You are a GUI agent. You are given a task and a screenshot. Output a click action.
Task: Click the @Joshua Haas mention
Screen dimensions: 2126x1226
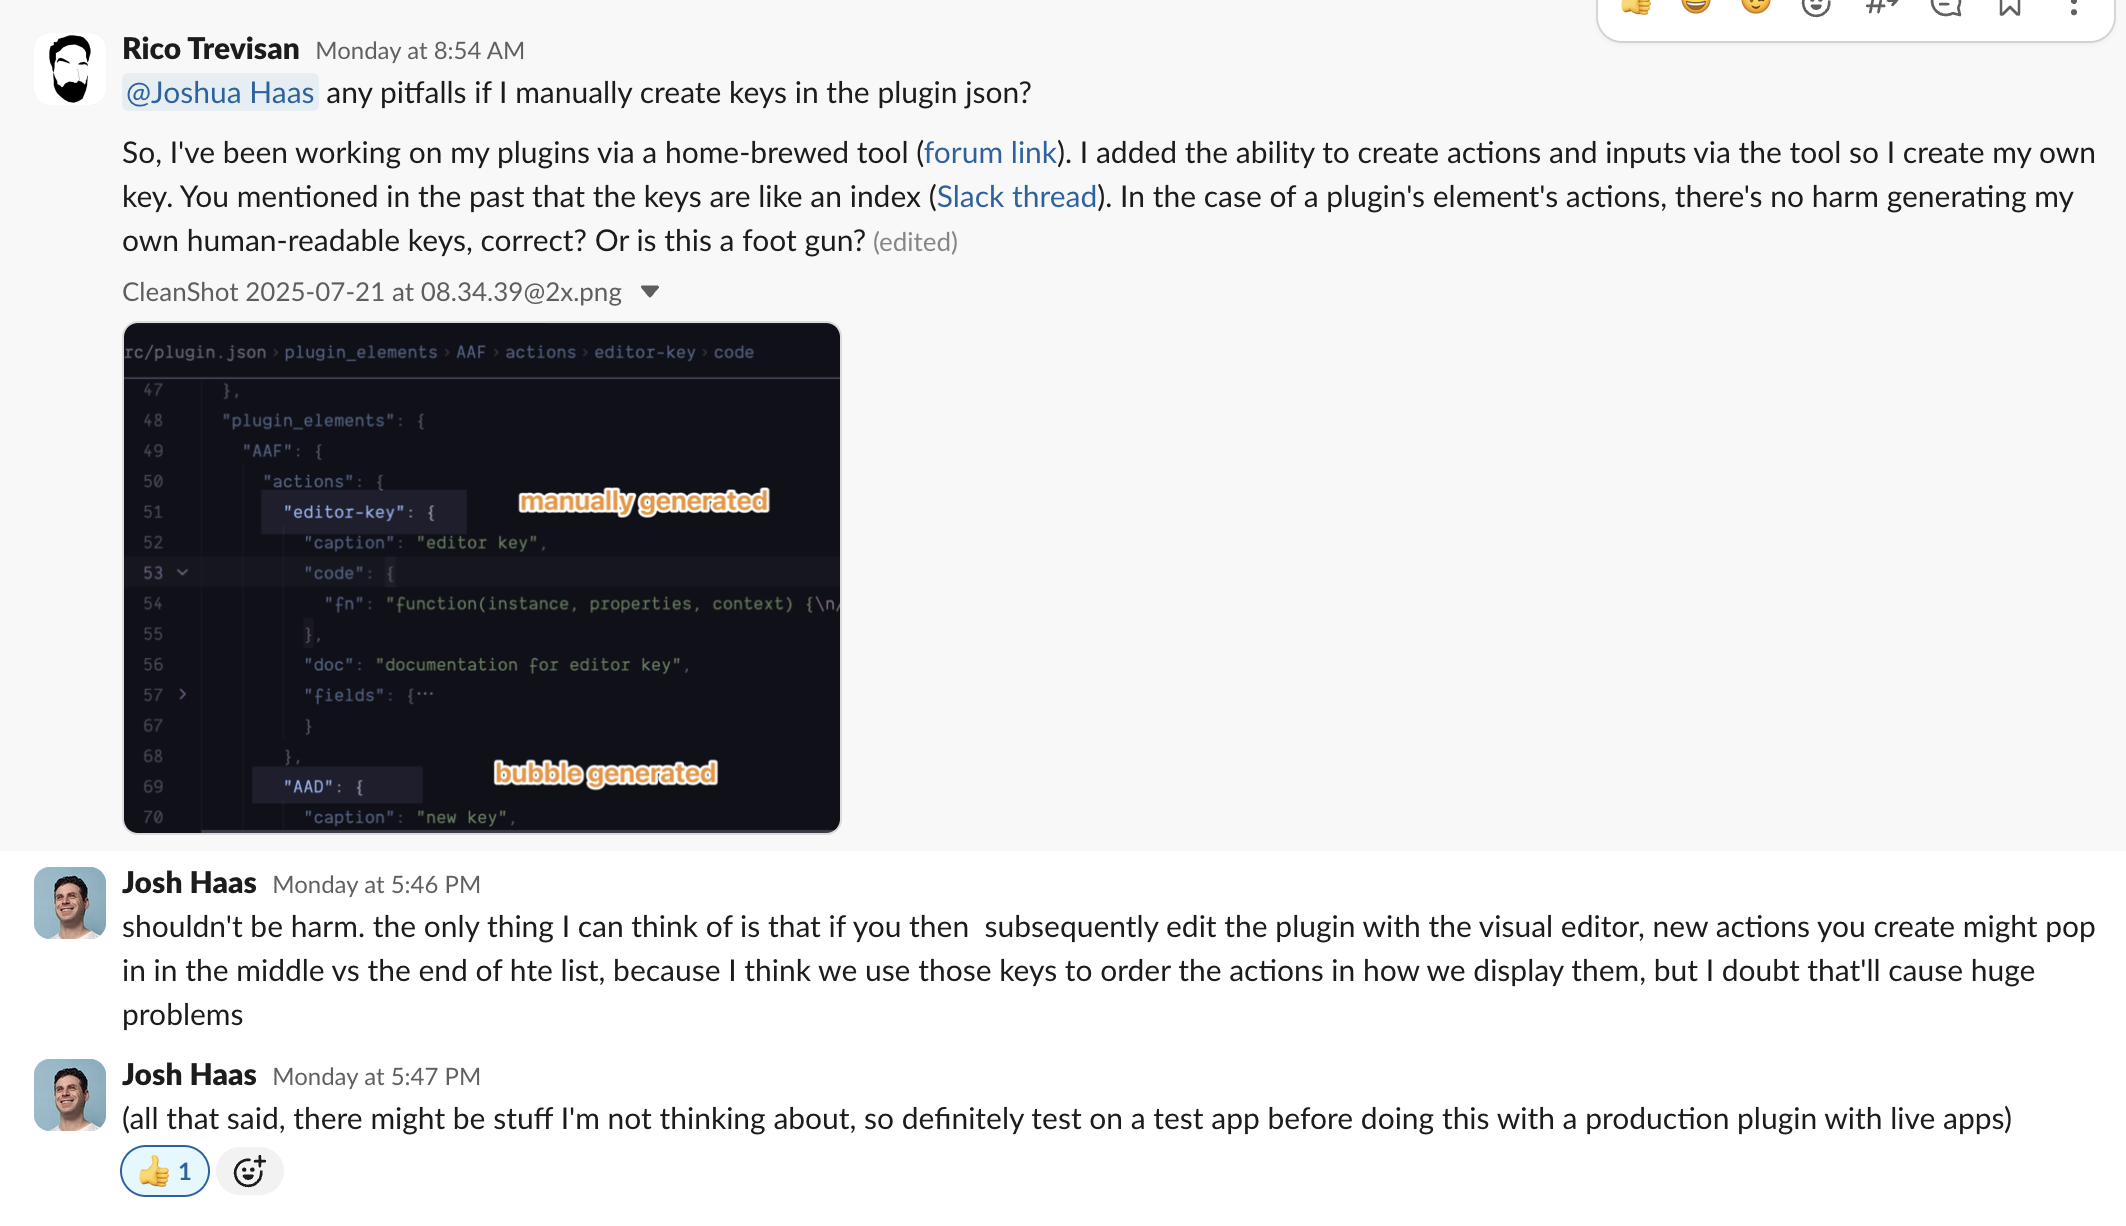pyautogui.click(x=220, y=93)
